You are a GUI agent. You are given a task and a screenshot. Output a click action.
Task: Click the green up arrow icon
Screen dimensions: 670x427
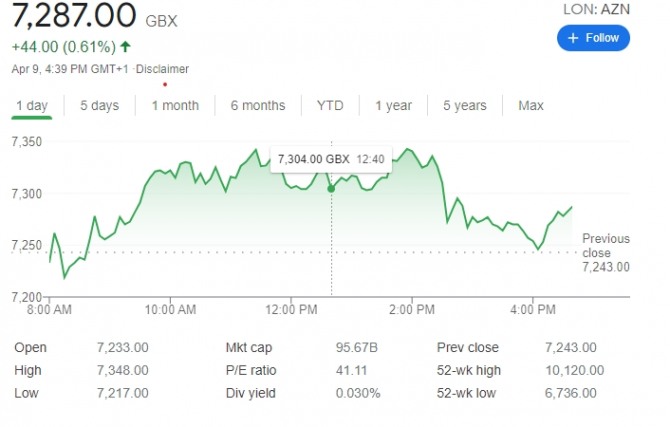[x=125, y=46]
